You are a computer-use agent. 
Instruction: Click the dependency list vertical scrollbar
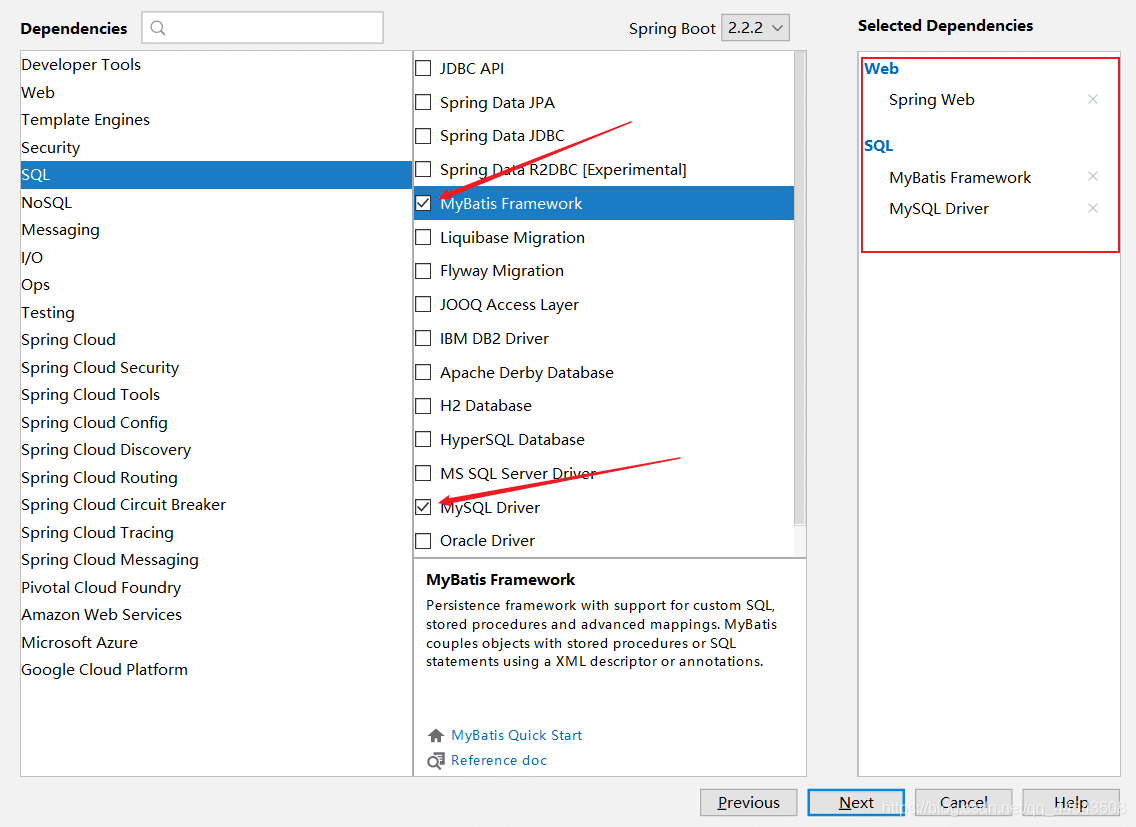click(799, 288)
